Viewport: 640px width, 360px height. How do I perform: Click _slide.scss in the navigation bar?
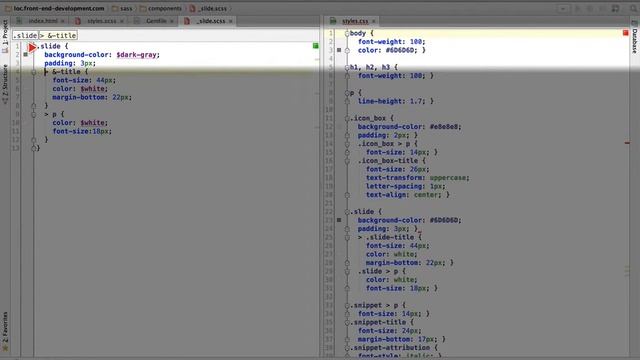click(208, 8)
